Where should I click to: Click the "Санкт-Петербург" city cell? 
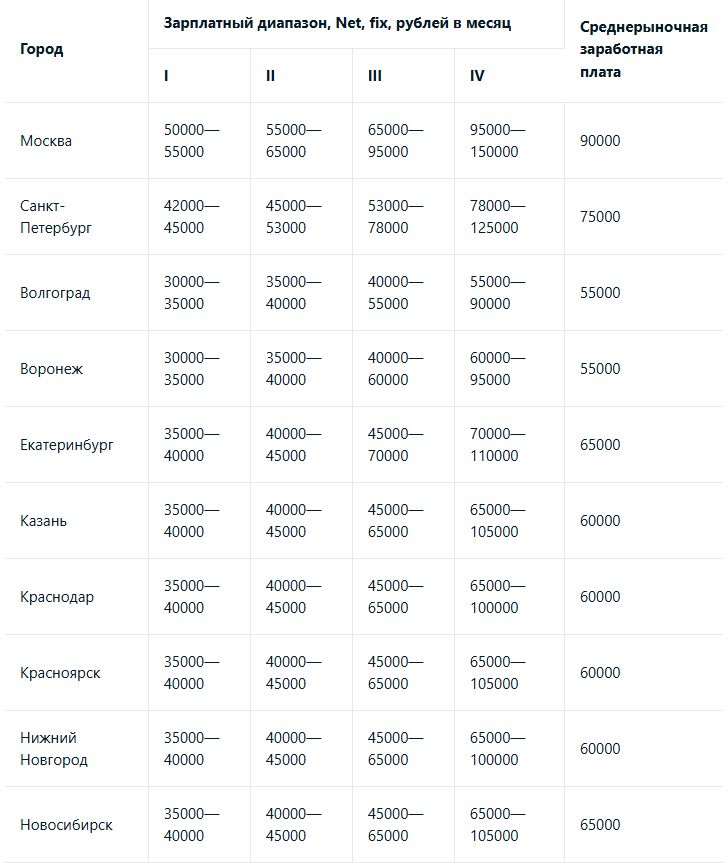[56, 217]
